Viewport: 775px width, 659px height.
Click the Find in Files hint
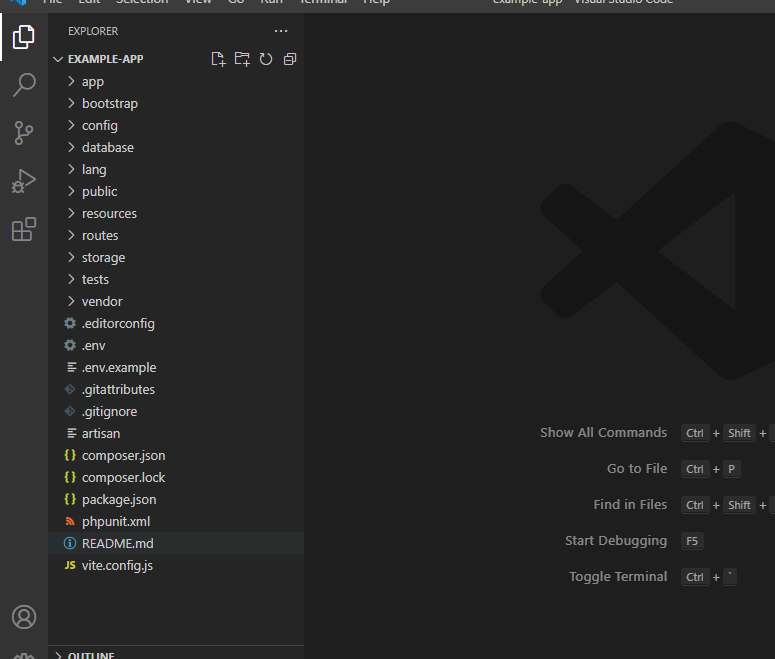[x=630, y=505]
